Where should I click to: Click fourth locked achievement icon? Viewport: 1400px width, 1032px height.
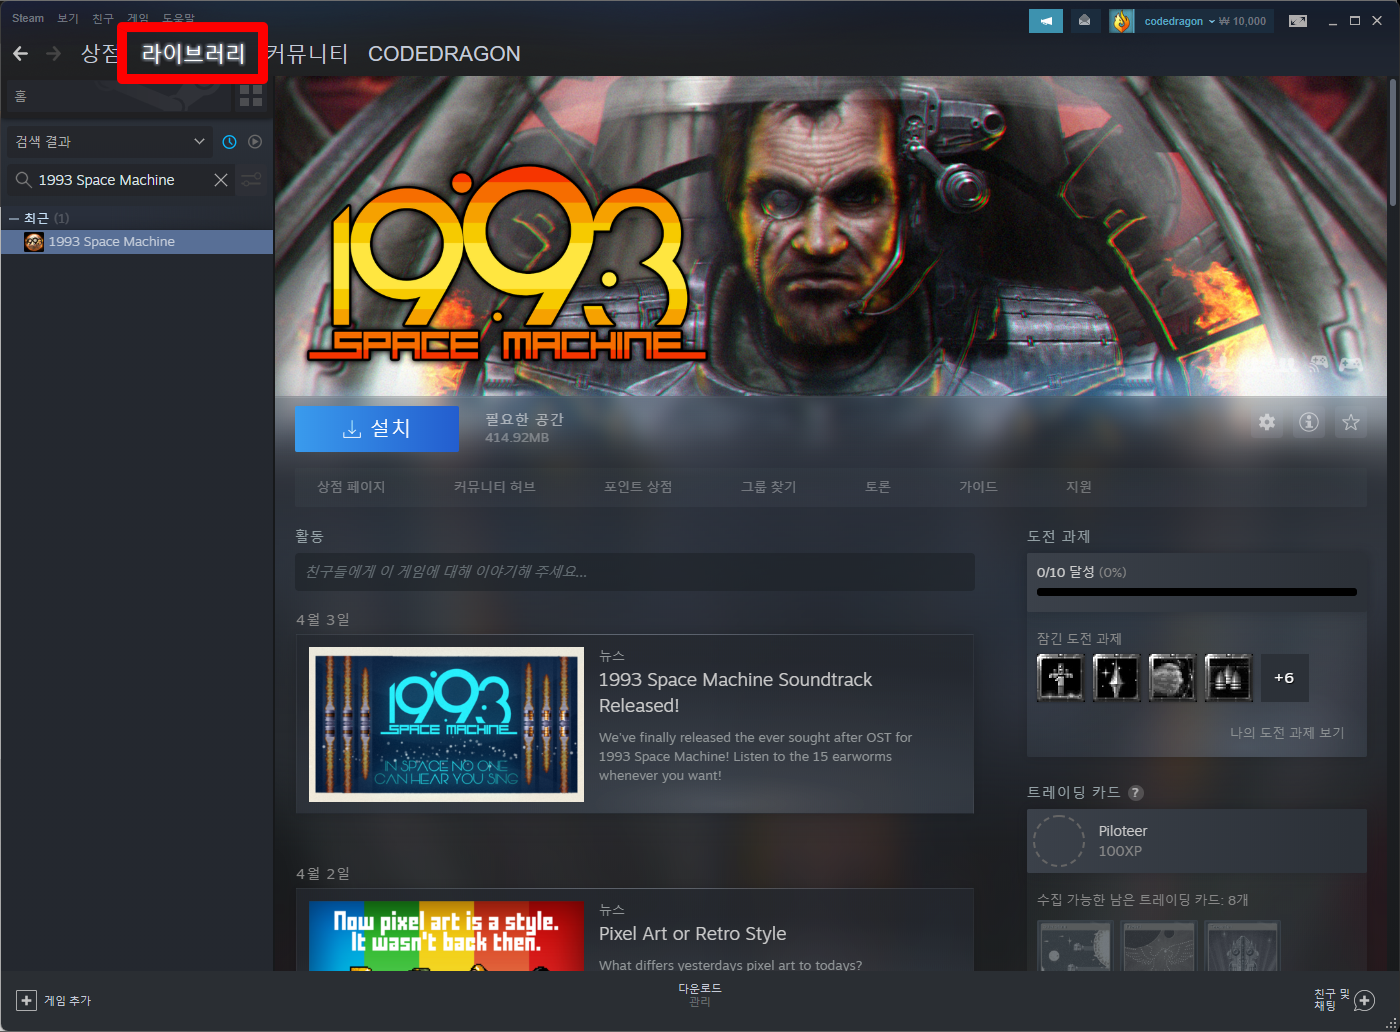pyautogui.click(x=1229, y=678)
